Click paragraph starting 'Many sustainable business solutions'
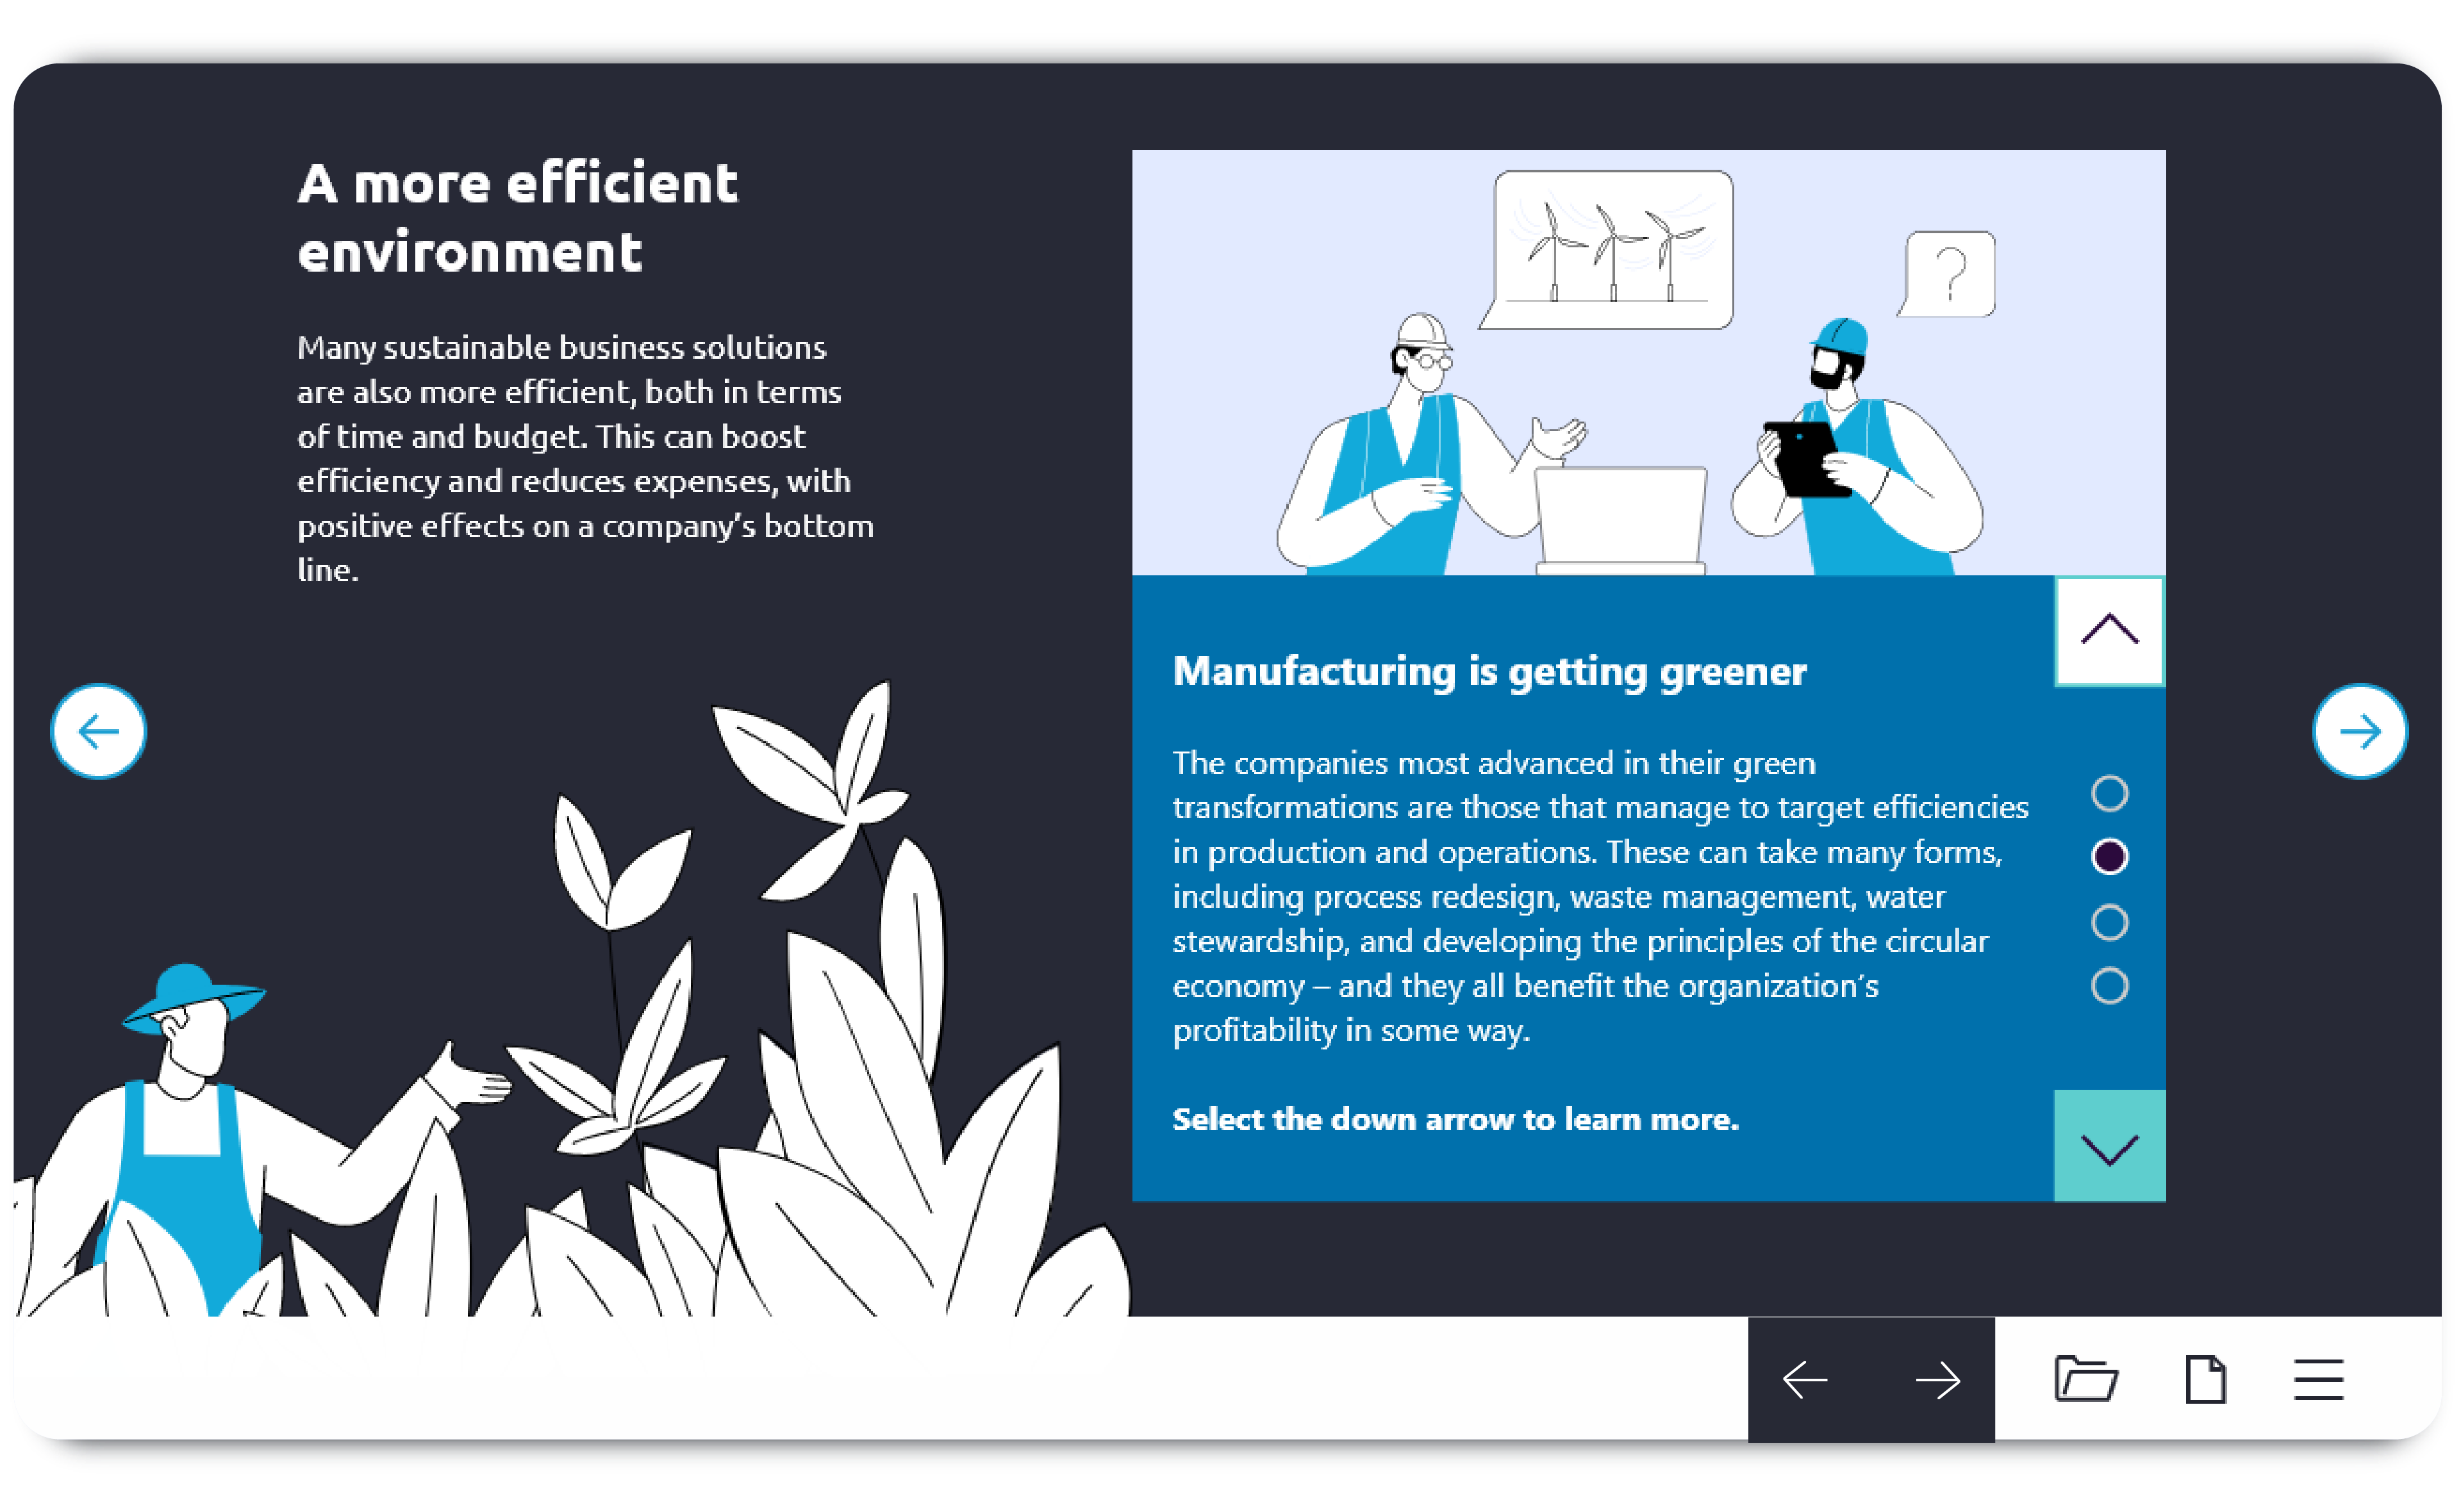The image size is (2461, 1512). pyautogui.click(x=585, y=458)
